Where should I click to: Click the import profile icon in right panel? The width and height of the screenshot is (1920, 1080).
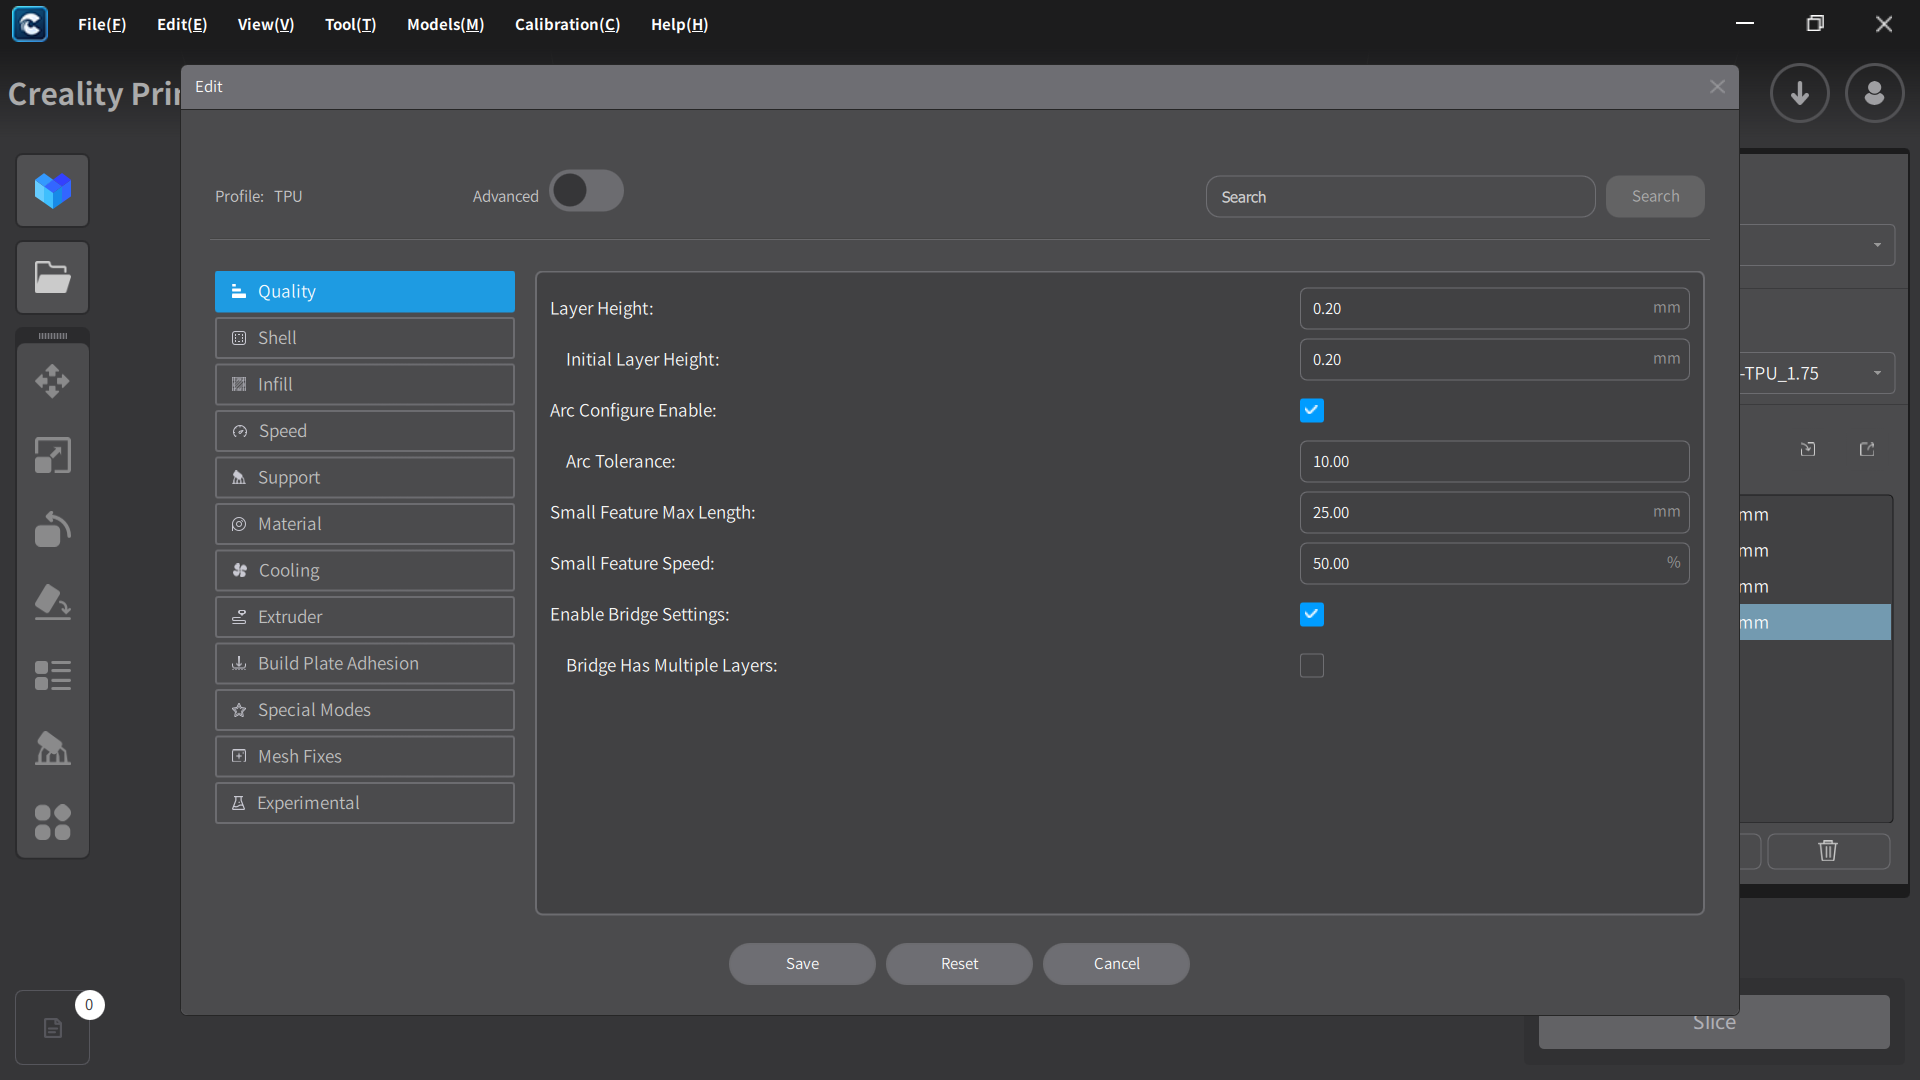[1808, 449]
